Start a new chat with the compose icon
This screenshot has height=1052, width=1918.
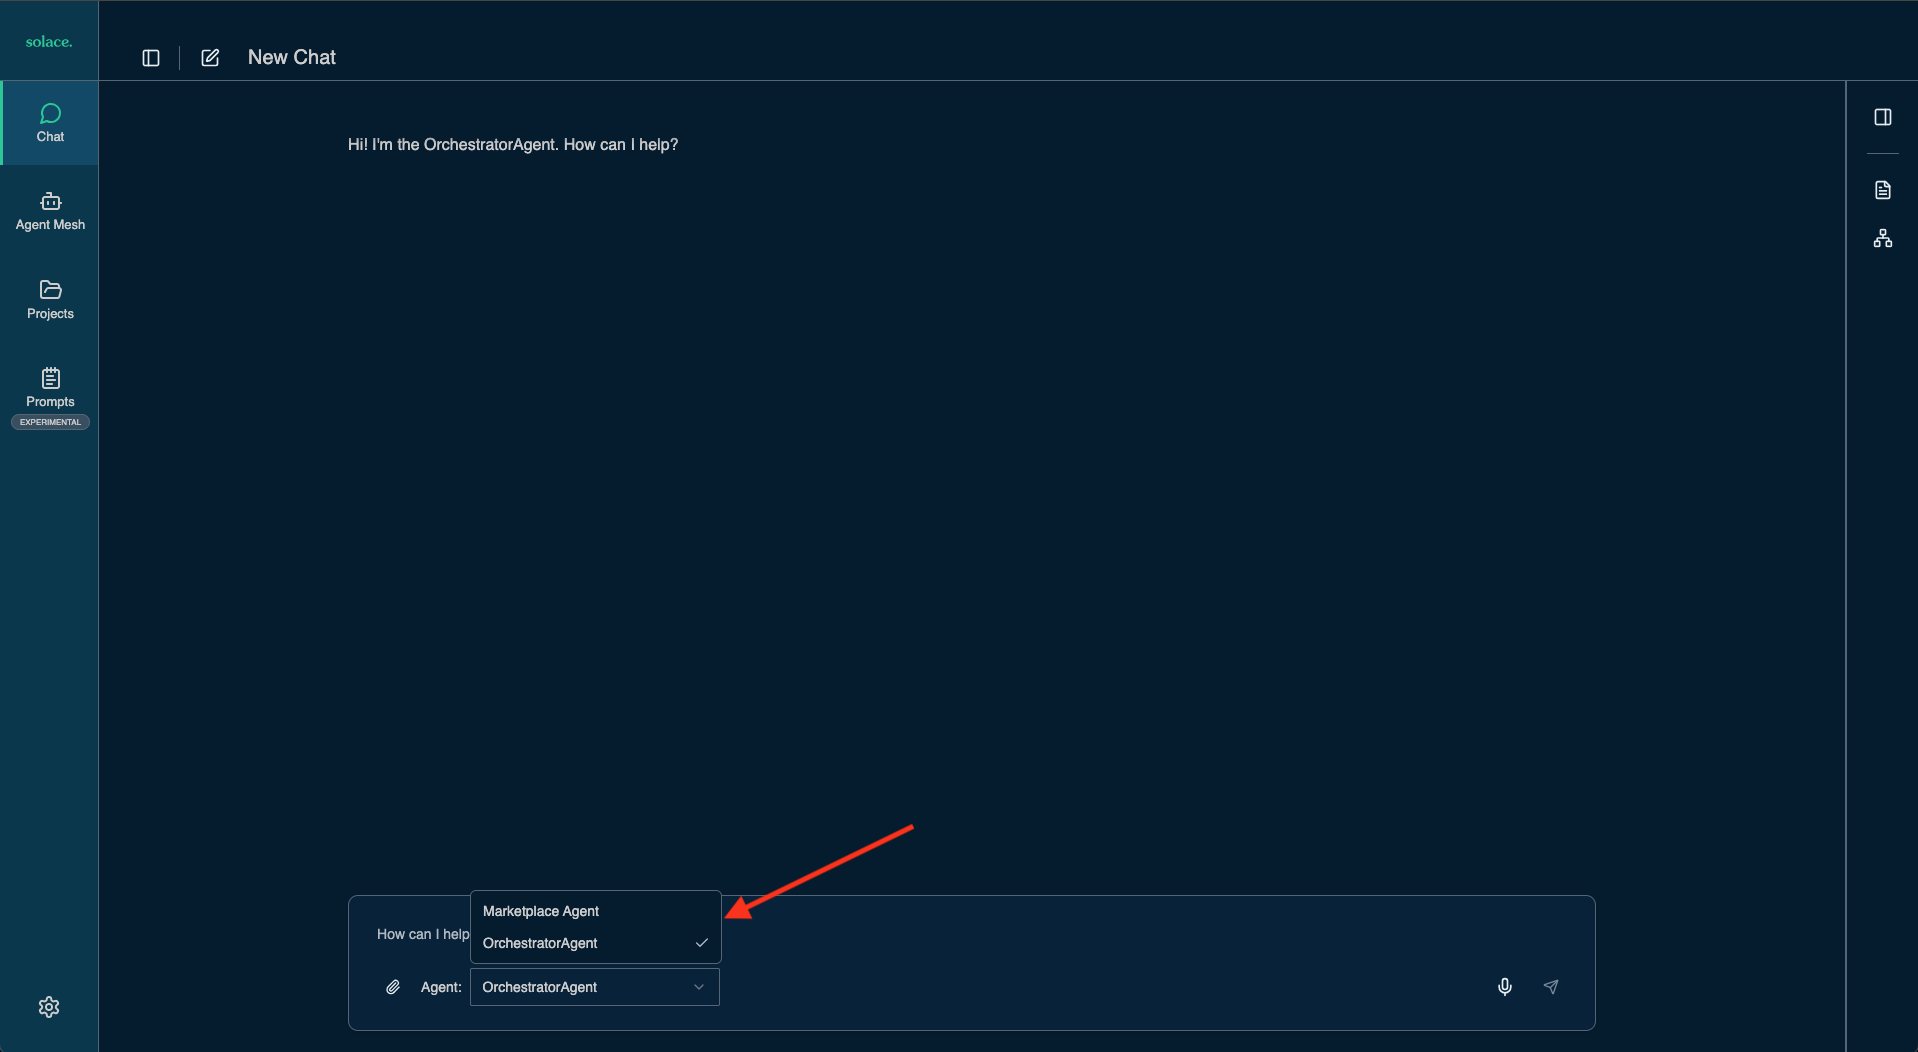tap(209, 57)
